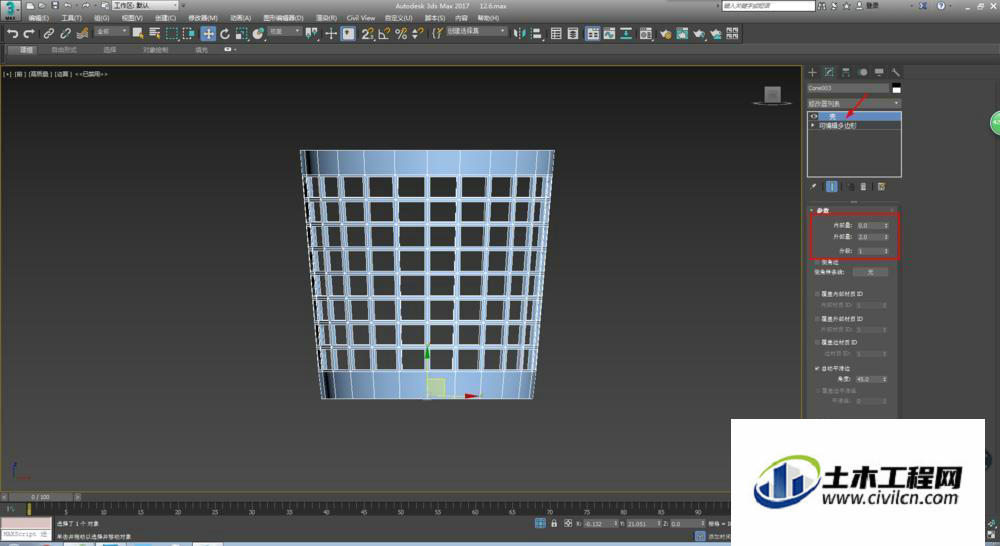Click Select and Manipulate crosshair icon
This screenshot has height=546, width=1000.
coord(330,34)
